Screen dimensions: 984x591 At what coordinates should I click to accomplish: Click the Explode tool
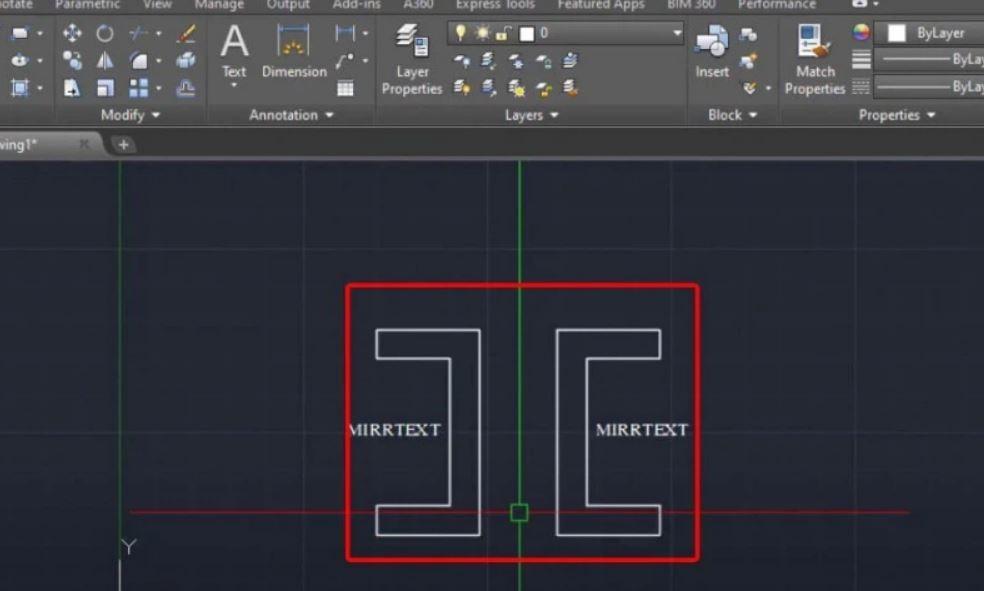(x=186, y=60)
